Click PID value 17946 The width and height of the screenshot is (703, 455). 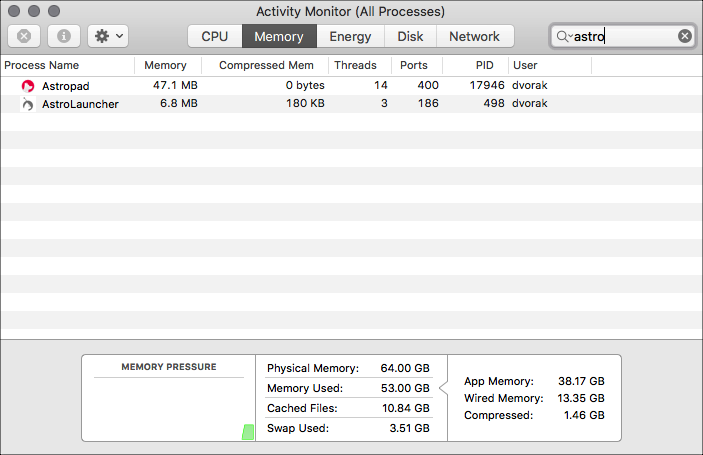coord(487,85)
